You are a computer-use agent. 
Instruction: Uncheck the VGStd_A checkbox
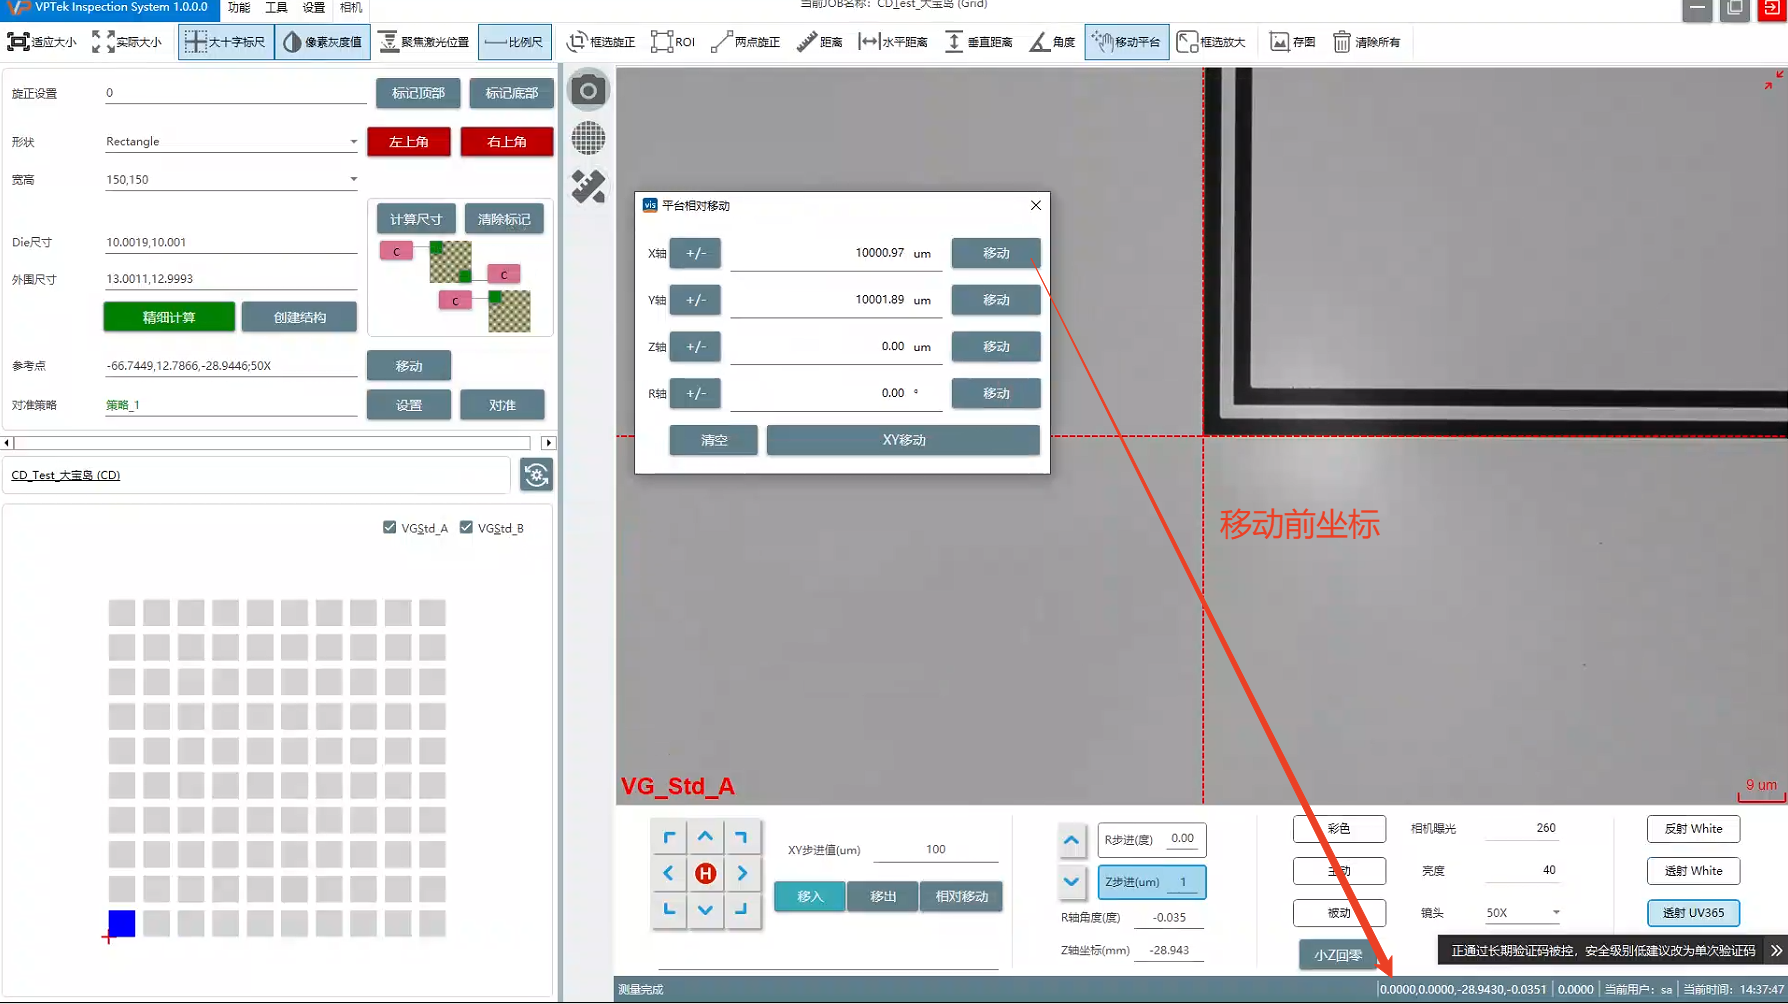click(x=390, y=527)
